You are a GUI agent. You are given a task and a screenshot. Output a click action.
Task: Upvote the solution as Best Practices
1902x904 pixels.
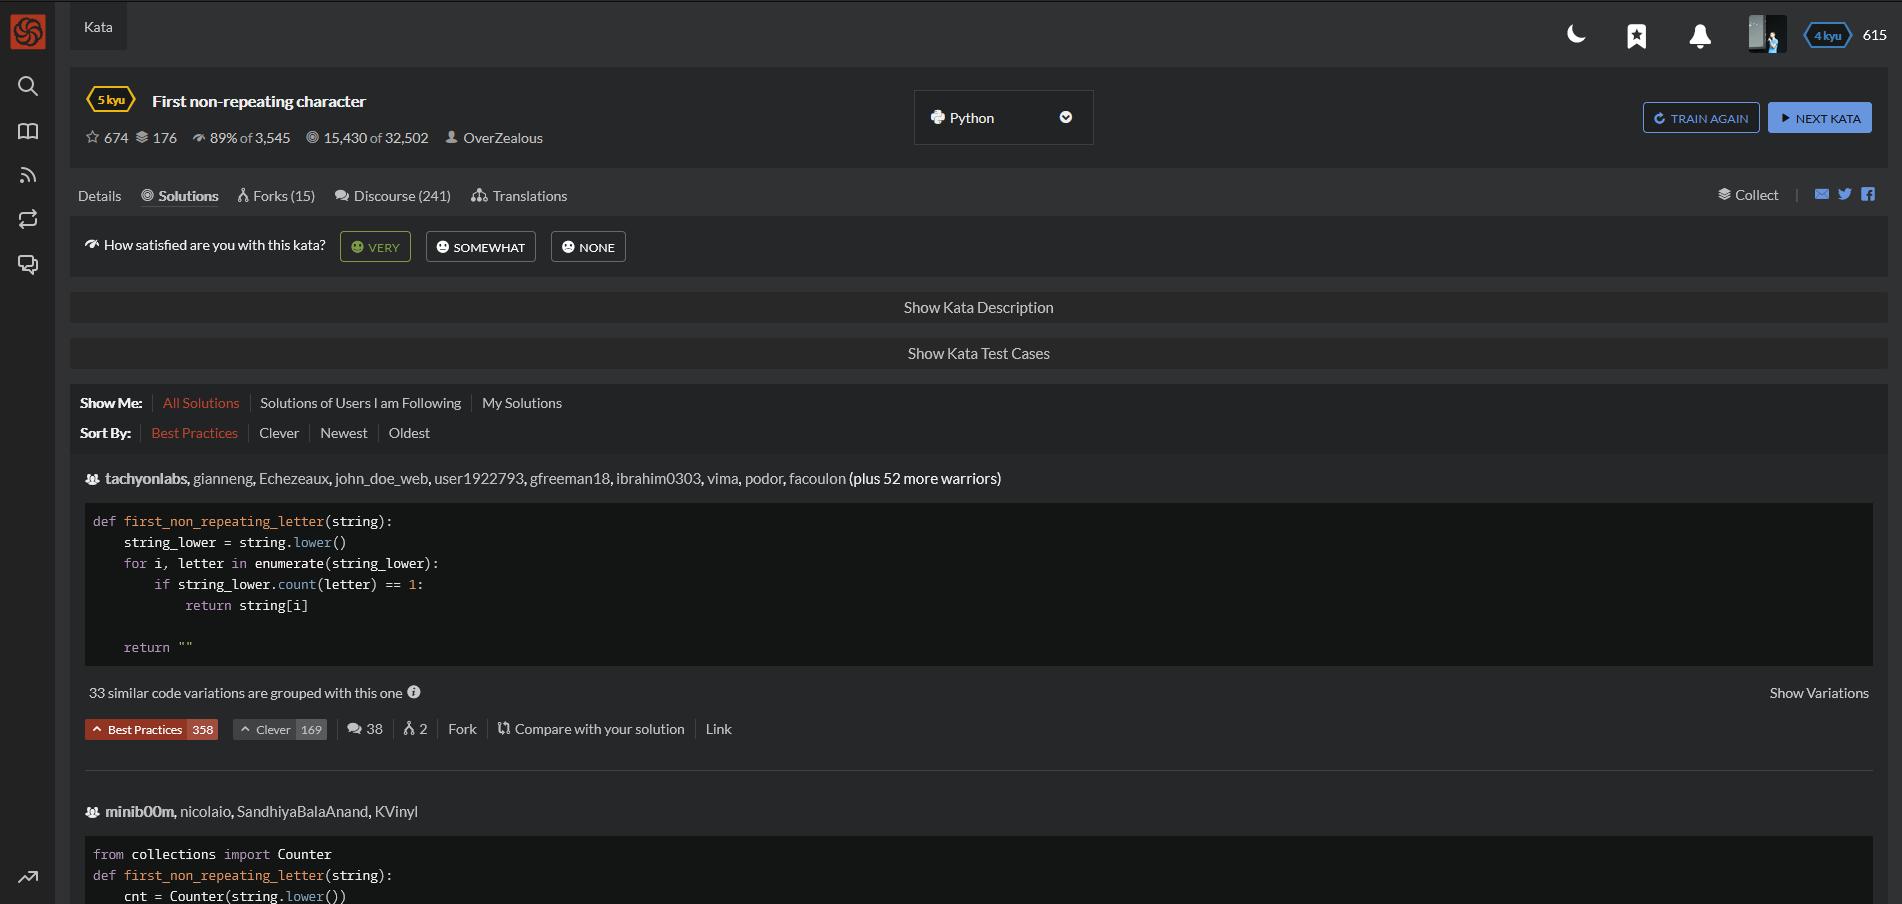[151, 730]
